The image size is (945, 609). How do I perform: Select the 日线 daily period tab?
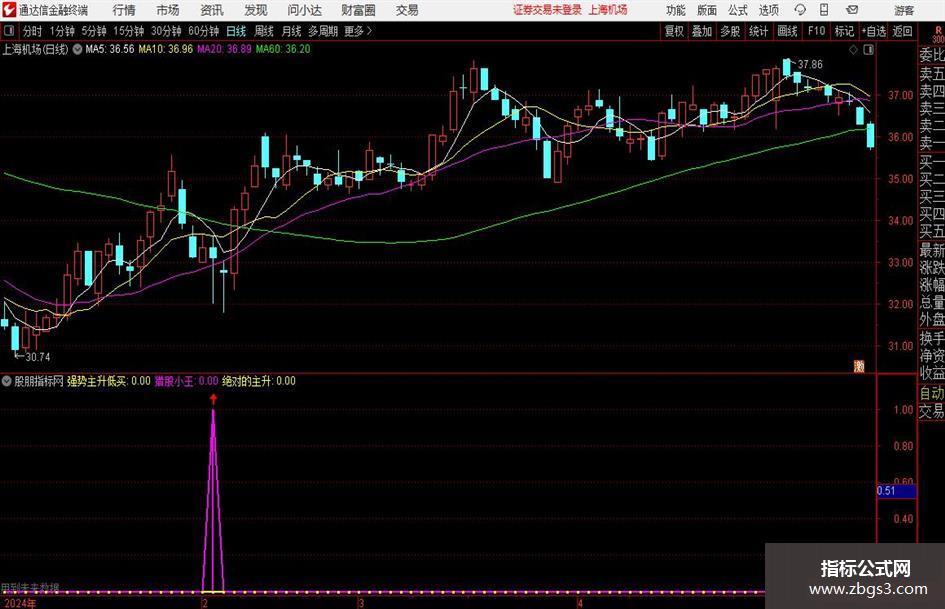click(236, 31)
